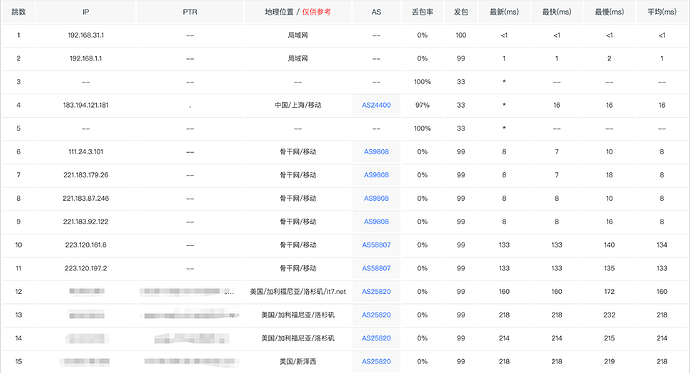
Task: Select the IP cell 192.168.31.1
Action: 86,35
